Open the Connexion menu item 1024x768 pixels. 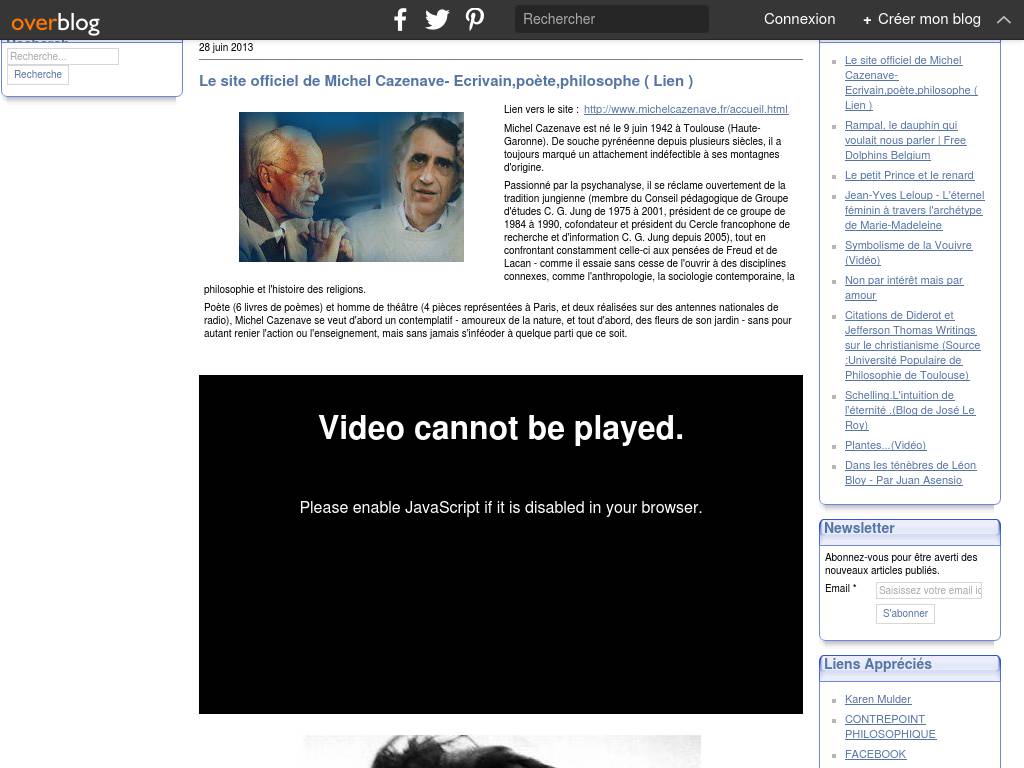pos(799,19)
